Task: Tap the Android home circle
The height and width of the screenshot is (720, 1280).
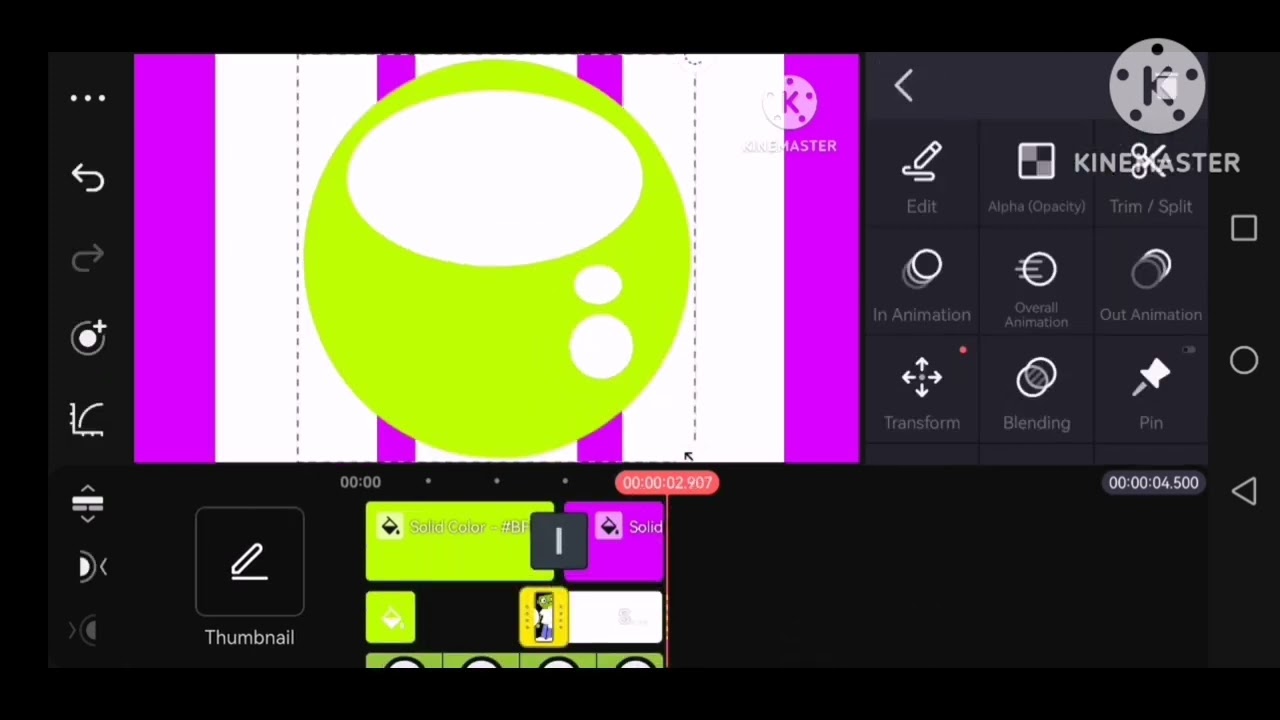Action: (1244, 361)
